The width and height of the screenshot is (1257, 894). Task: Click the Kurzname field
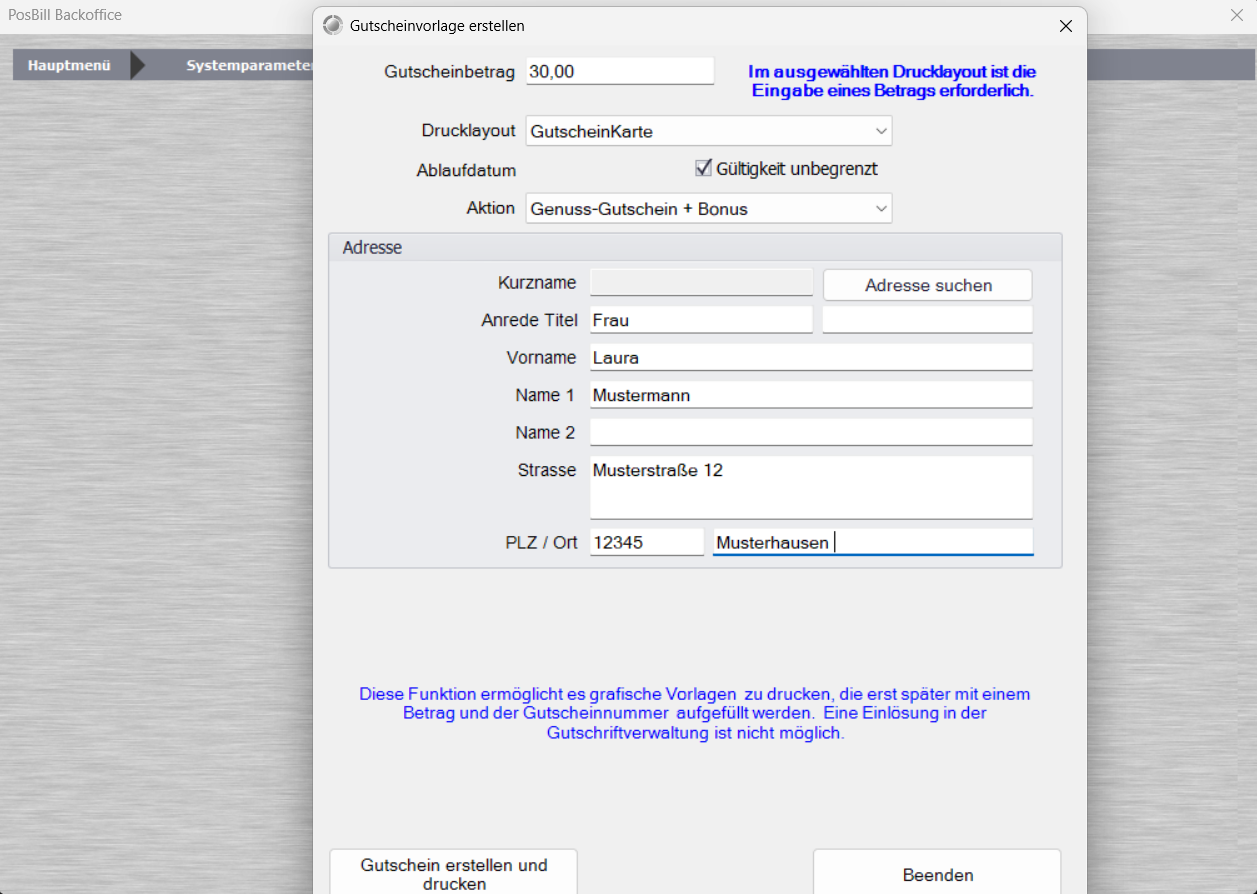[701, 282]
